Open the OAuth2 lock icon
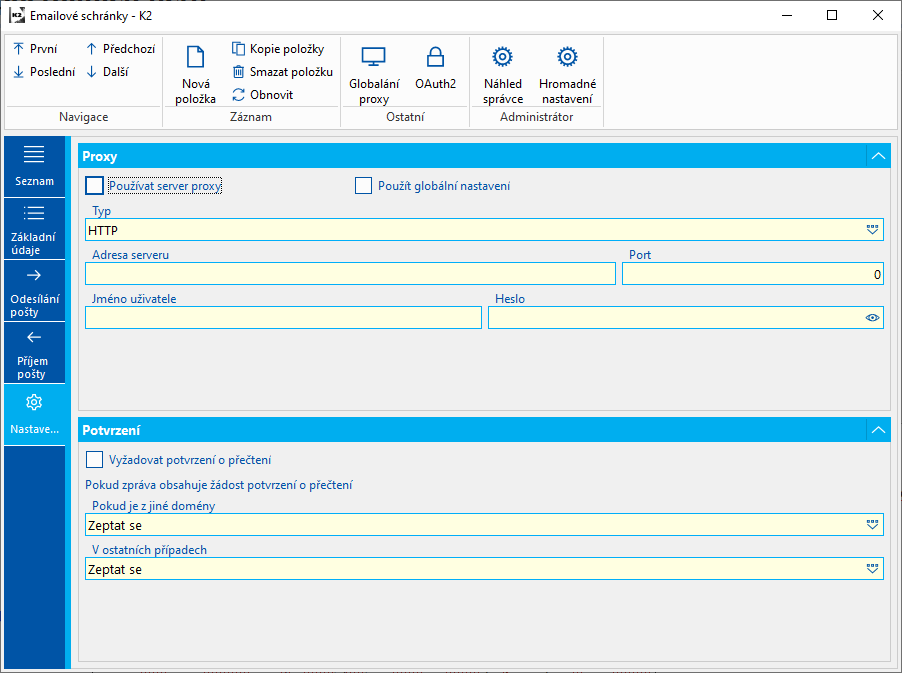Screen dimensions: 902x673 pyautogui.click(x=435, y=58)
